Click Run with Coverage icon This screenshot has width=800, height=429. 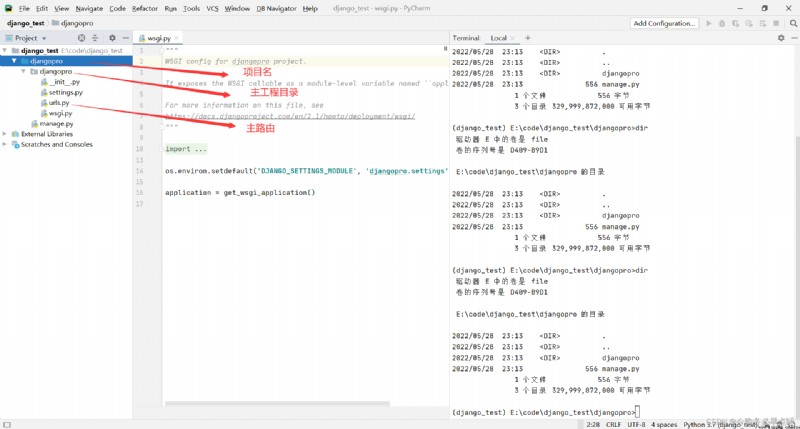pos(735,23)
